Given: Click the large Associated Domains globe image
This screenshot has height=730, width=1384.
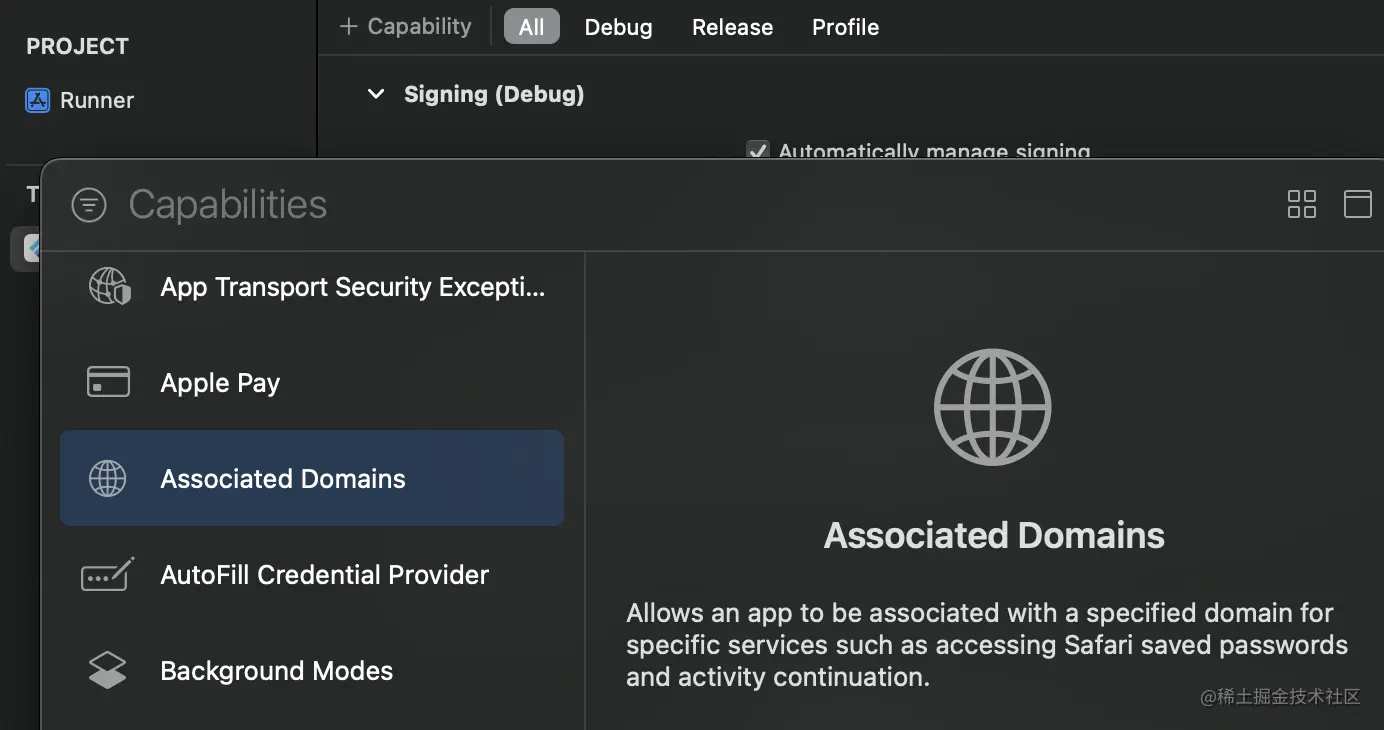Looking at the screenshot, I should click(x=992, y=406).
